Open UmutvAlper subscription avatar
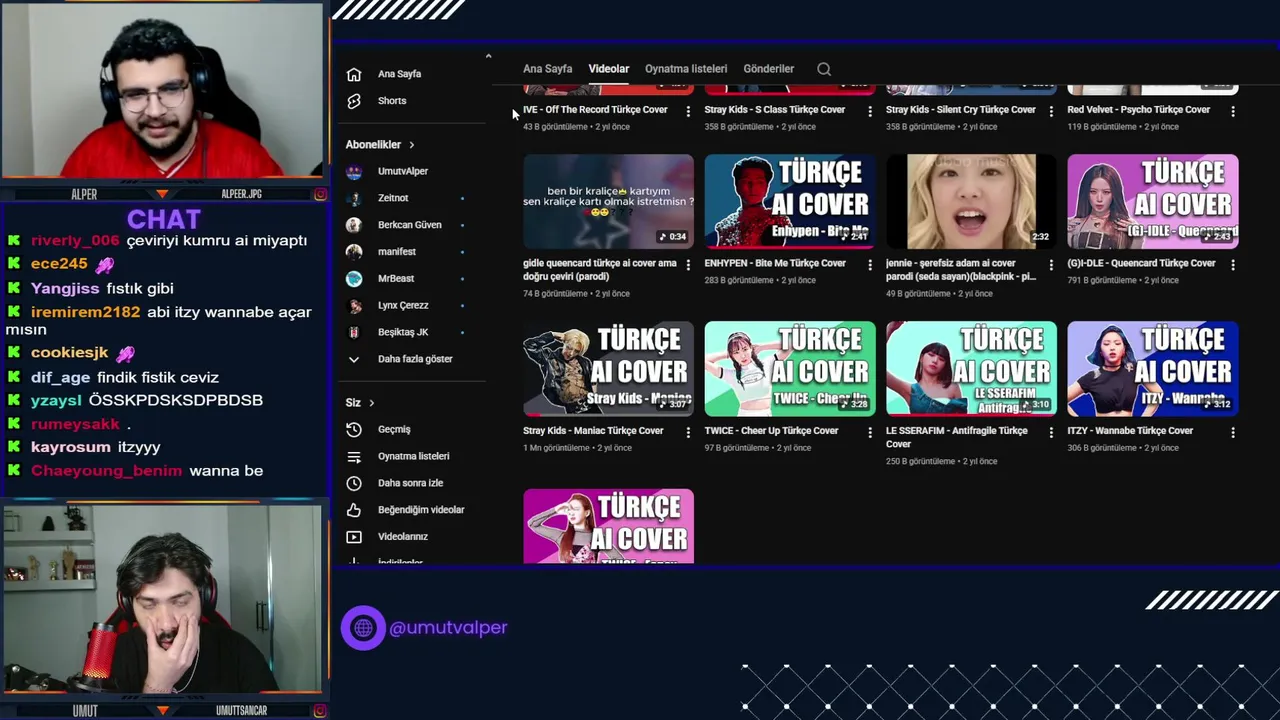This screenshot has width=1280, height=720. pyautogui.click(x=353, y=171)
